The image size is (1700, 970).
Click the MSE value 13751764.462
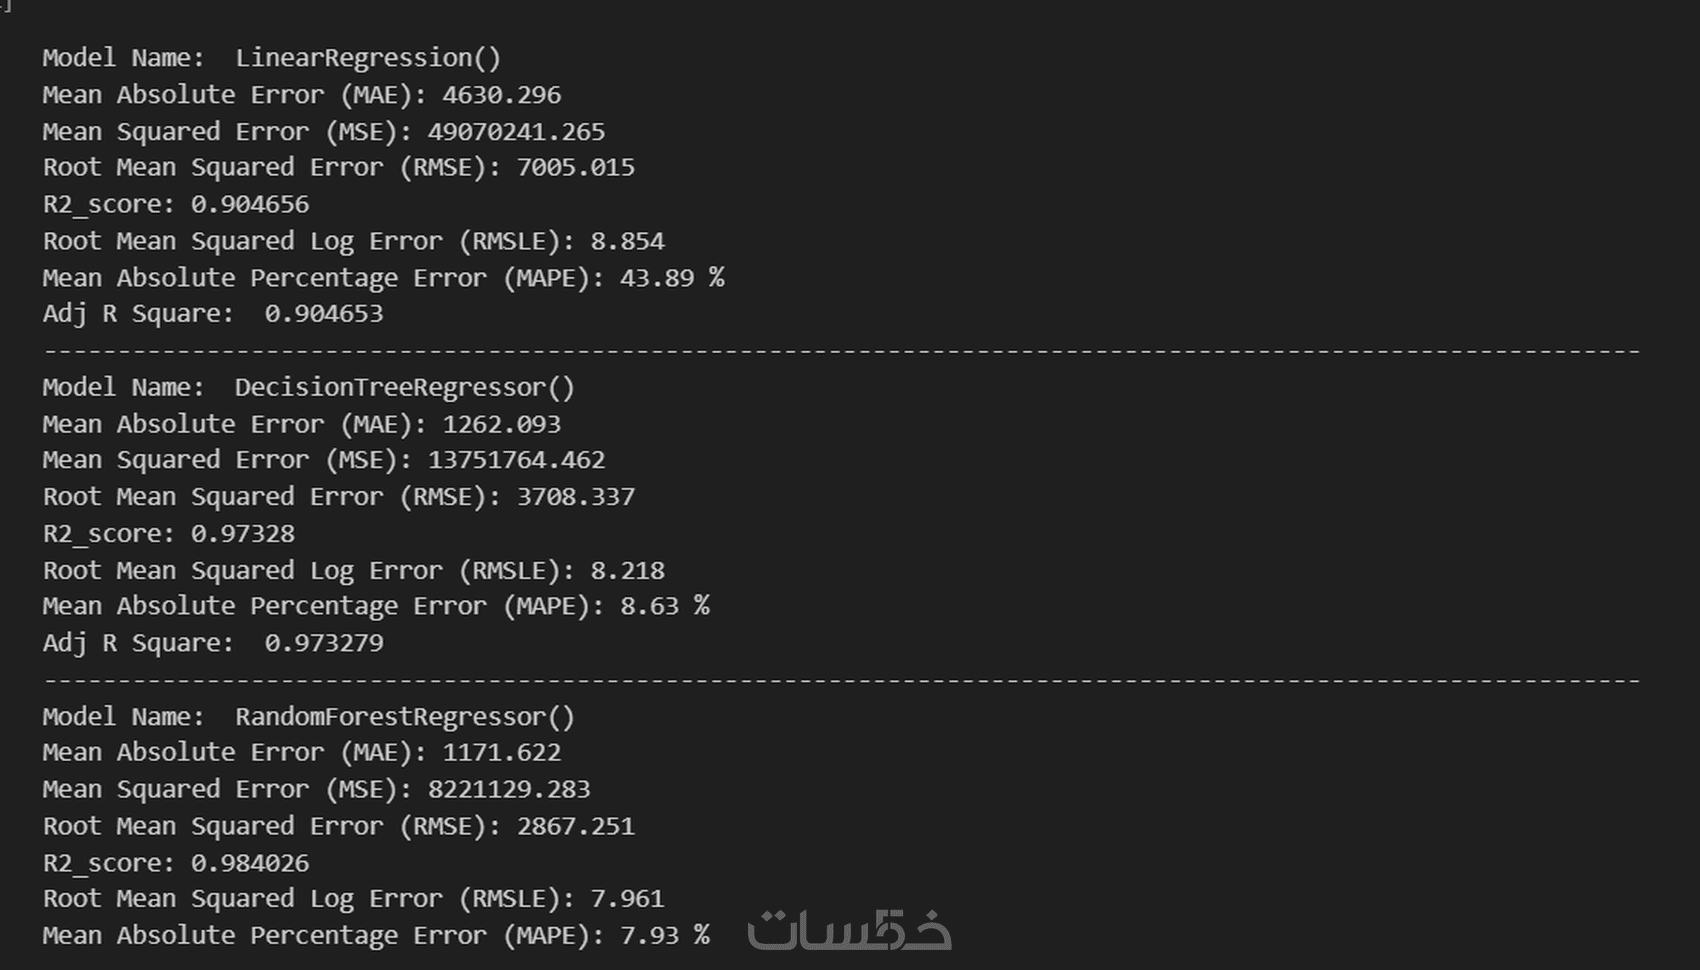(516, 460)
